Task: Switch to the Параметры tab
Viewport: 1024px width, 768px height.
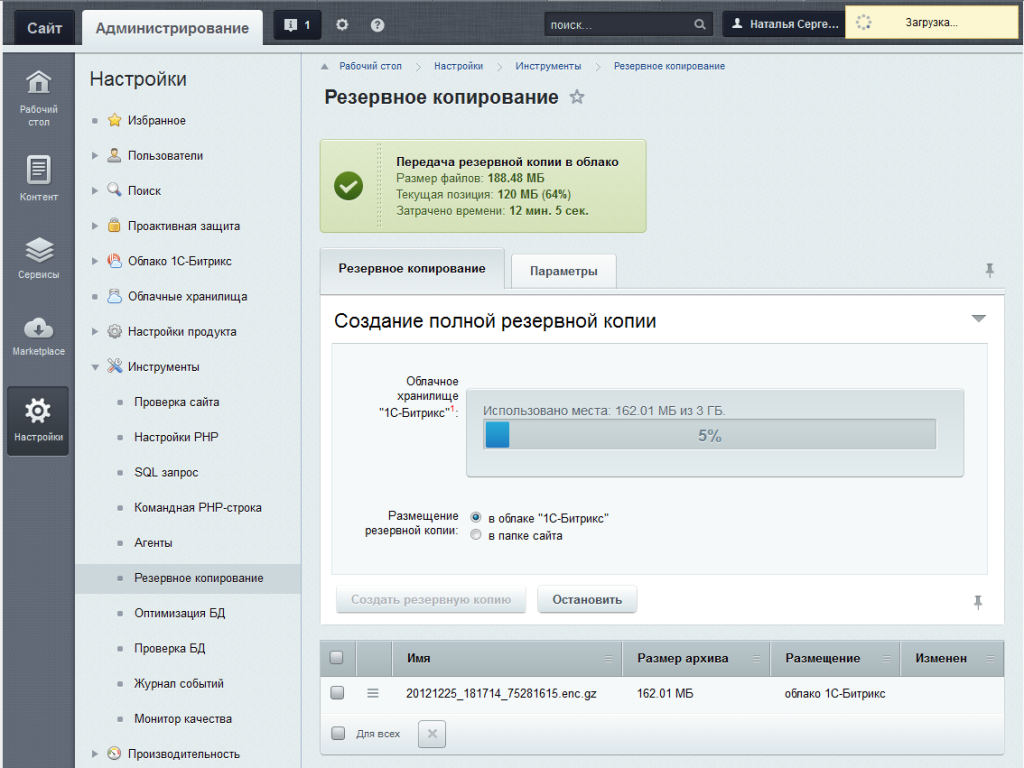Action: pos(564,271)
